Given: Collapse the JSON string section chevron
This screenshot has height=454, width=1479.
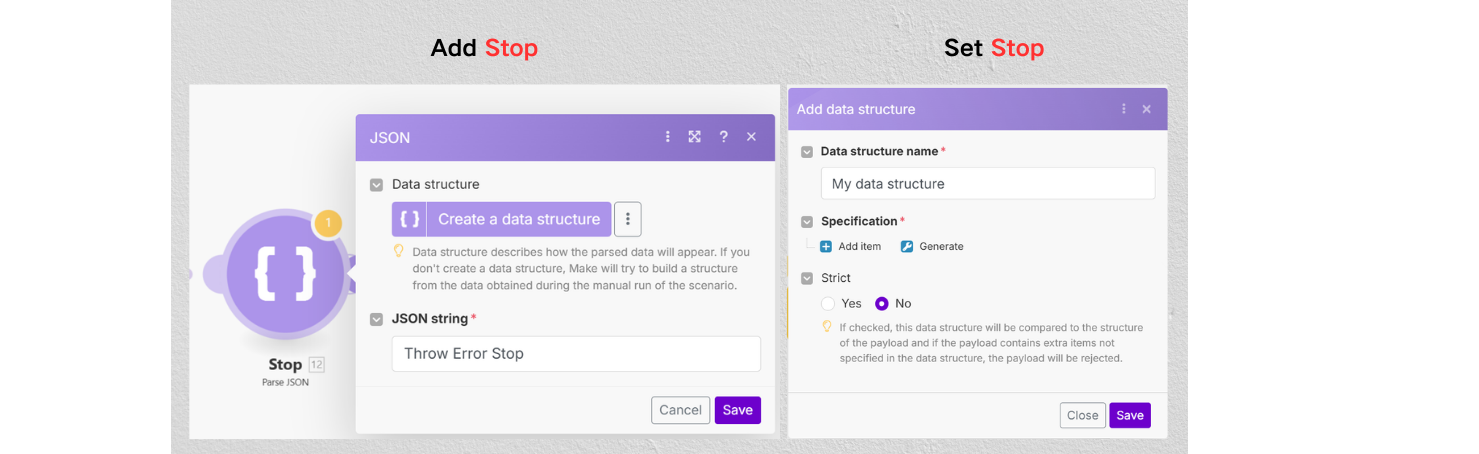Looking at the screenshot, I should (376, 319).
